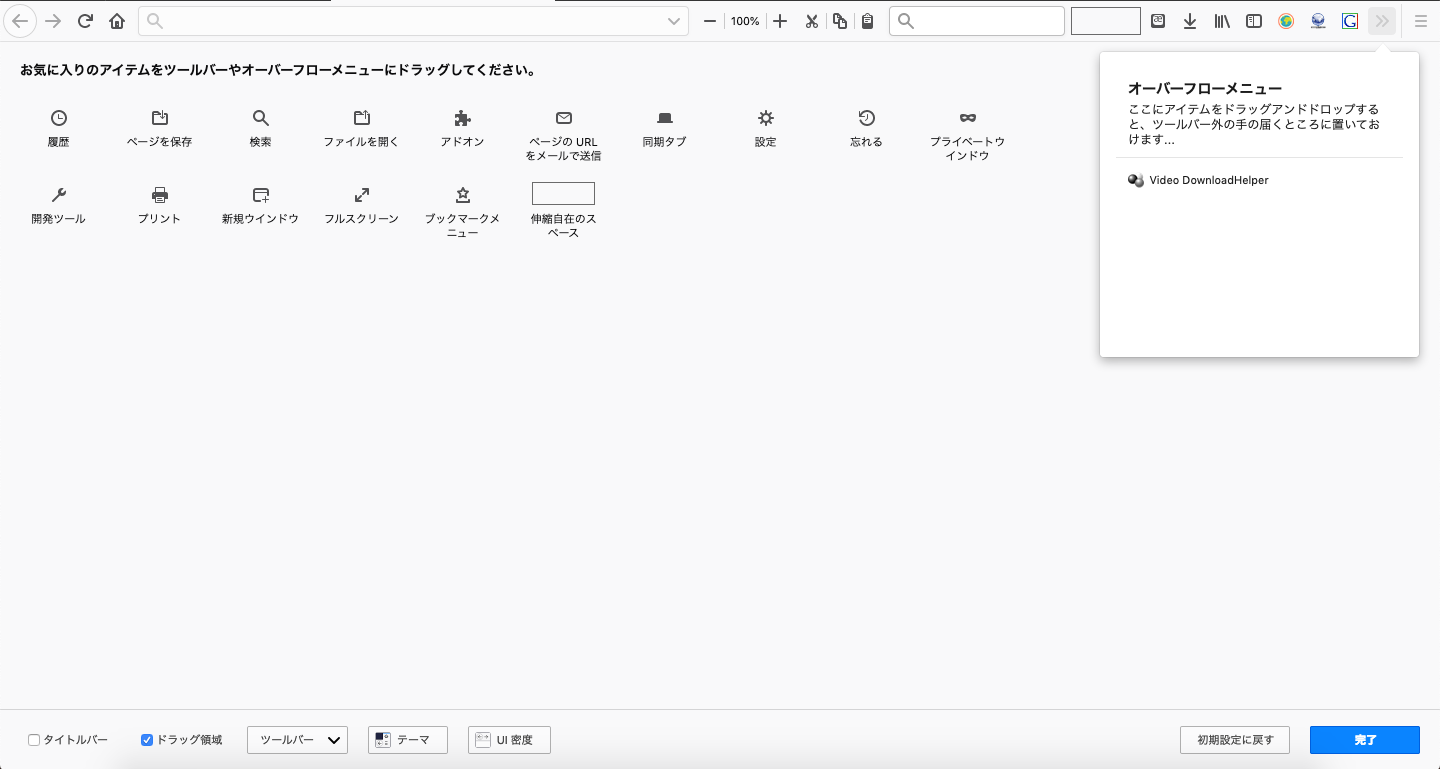Toggle the overflow menu chevron button
The height and width of the screenshot is (769, 1440).
1382,21
